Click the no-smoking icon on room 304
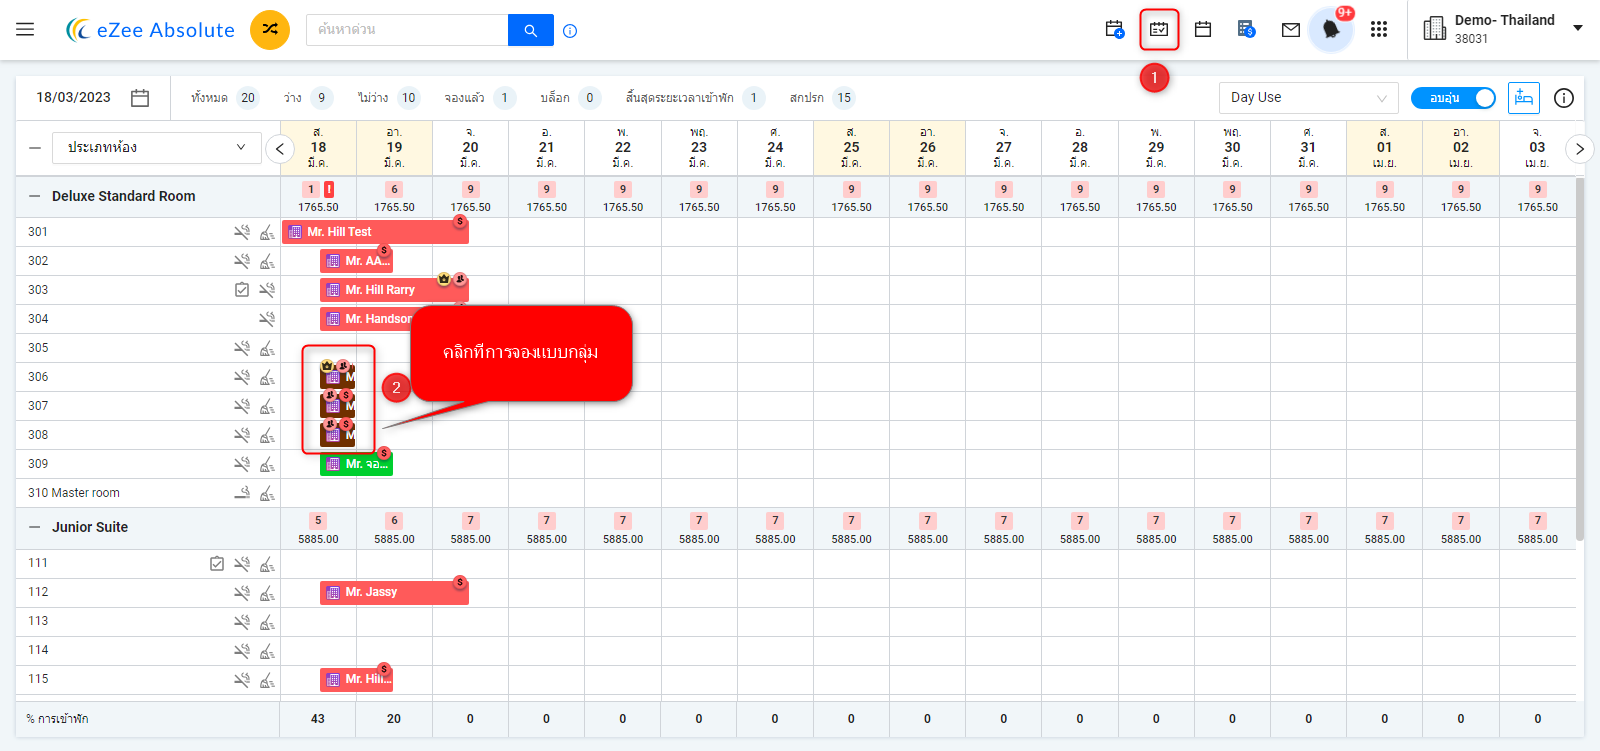Screen dimensions: 1600x751 [x=267, y=319]
